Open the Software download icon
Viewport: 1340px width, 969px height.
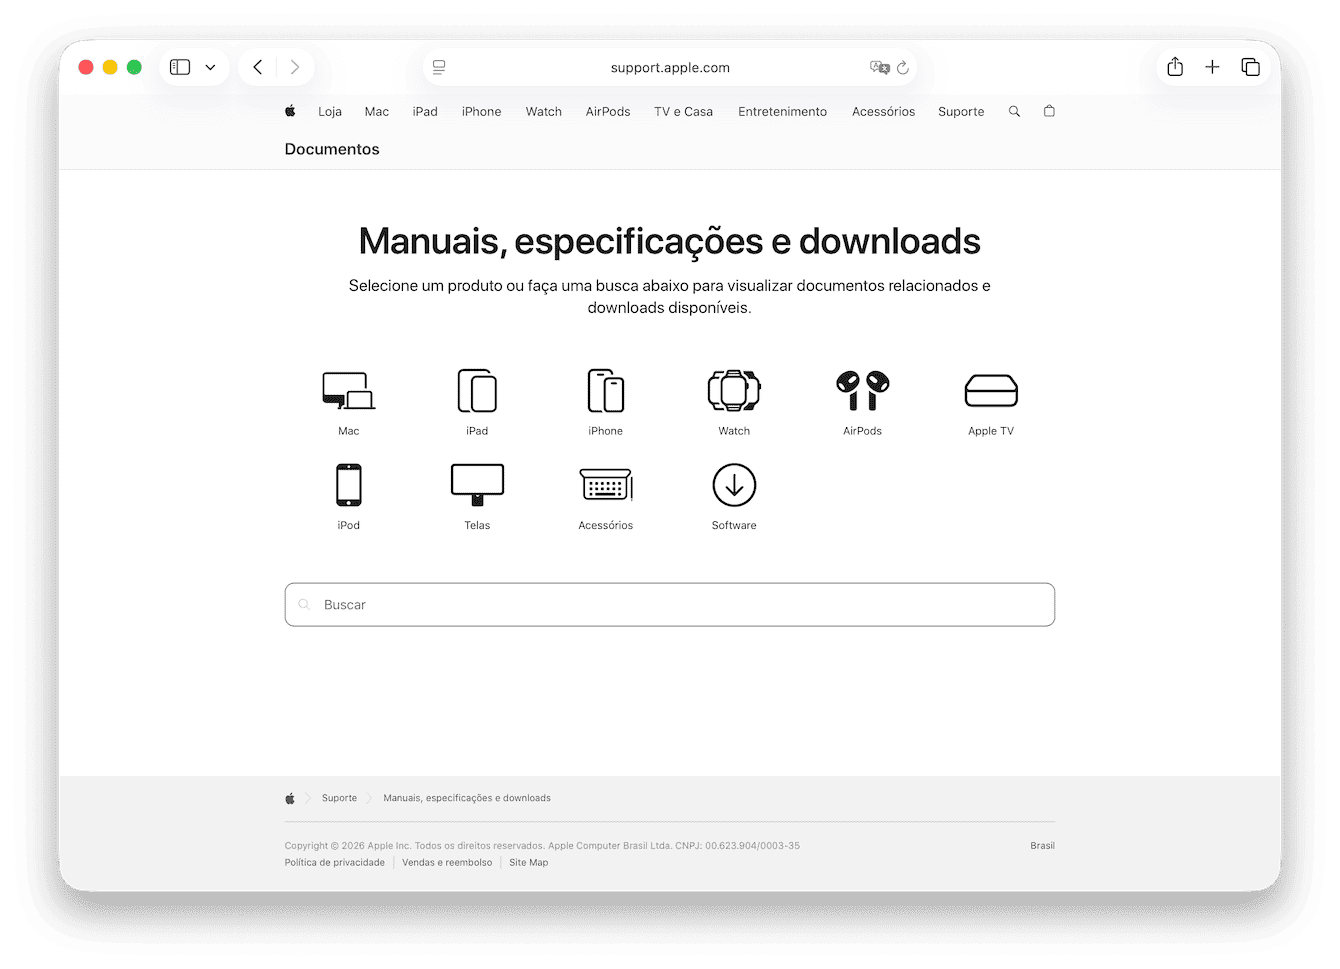pyautogui.click(x=734, y=485)
